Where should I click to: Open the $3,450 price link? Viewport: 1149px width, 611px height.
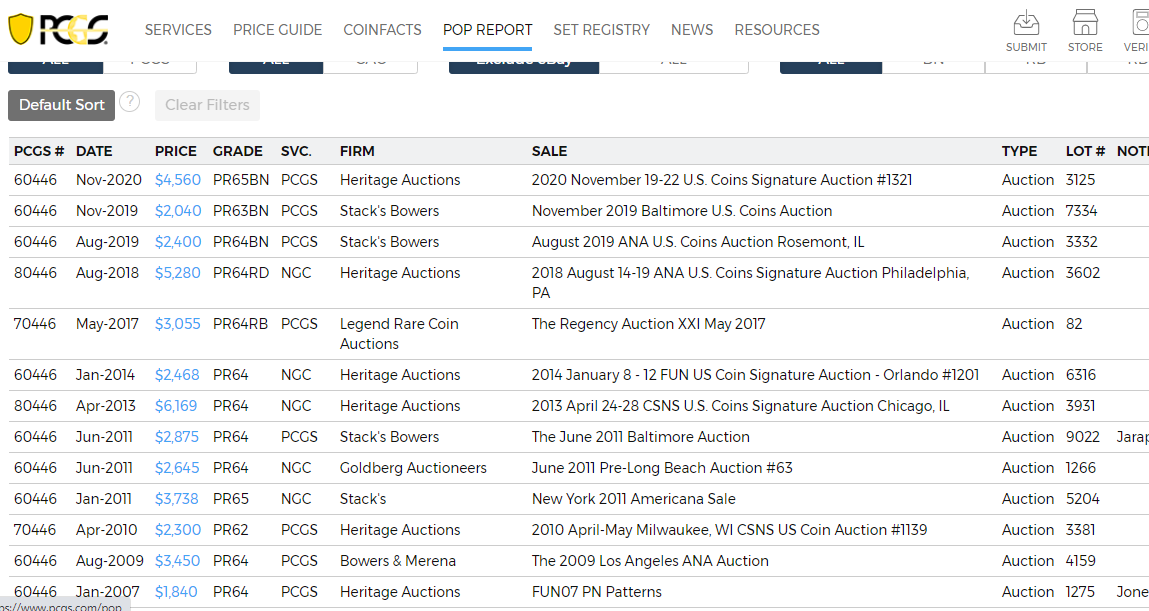click(177, 560)
